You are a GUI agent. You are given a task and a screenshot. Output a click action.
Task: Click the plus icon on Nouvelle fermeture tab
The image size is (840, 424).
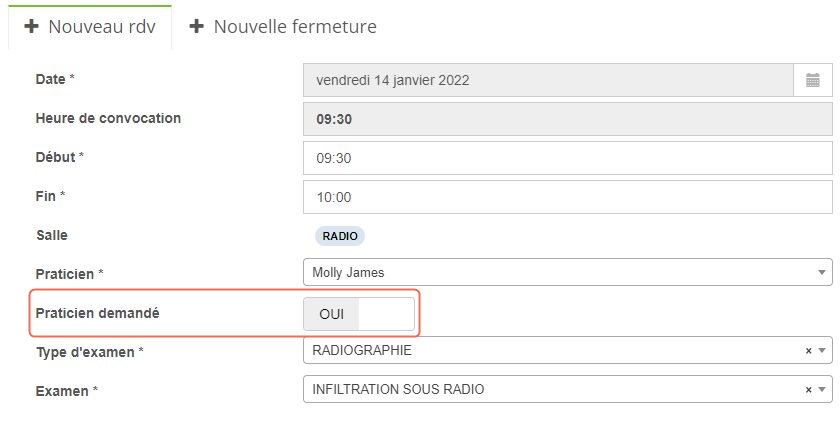(197, 27)
